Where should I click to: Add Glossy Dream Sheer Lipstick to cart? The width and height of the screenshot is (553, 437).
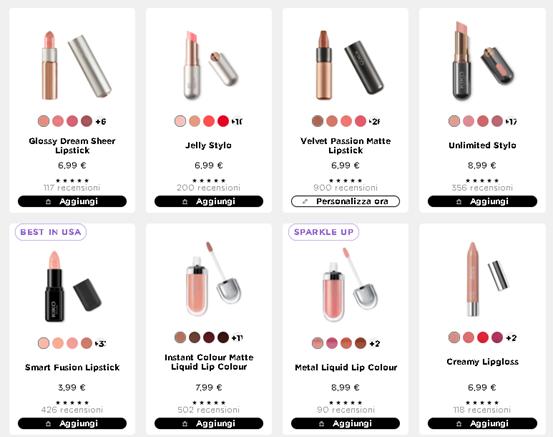tap(72, 201)
